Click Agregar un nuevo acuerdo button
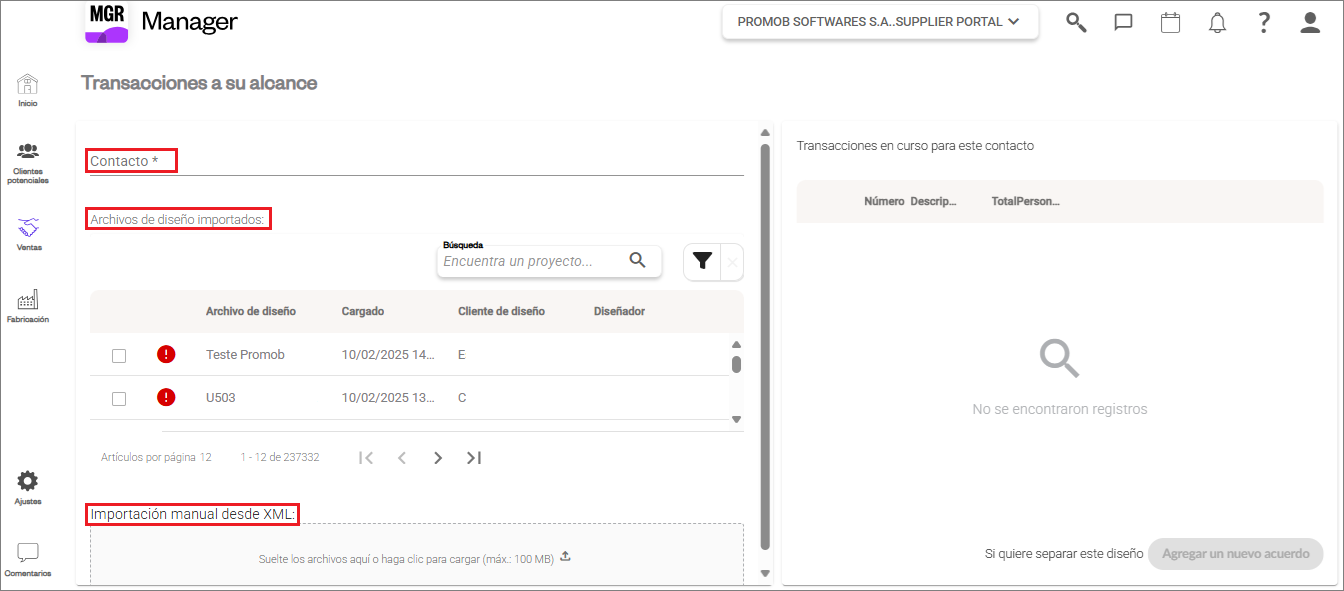Viewport: 1344px width, 591px height. coord(1236,554)
